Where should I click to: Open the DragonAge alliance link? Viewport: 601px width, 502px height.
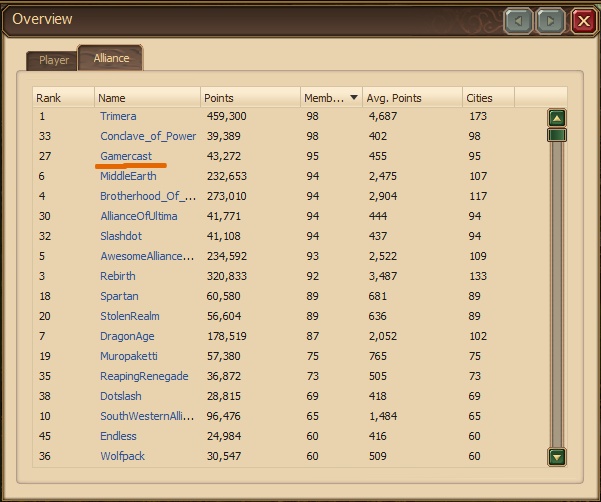127,336
